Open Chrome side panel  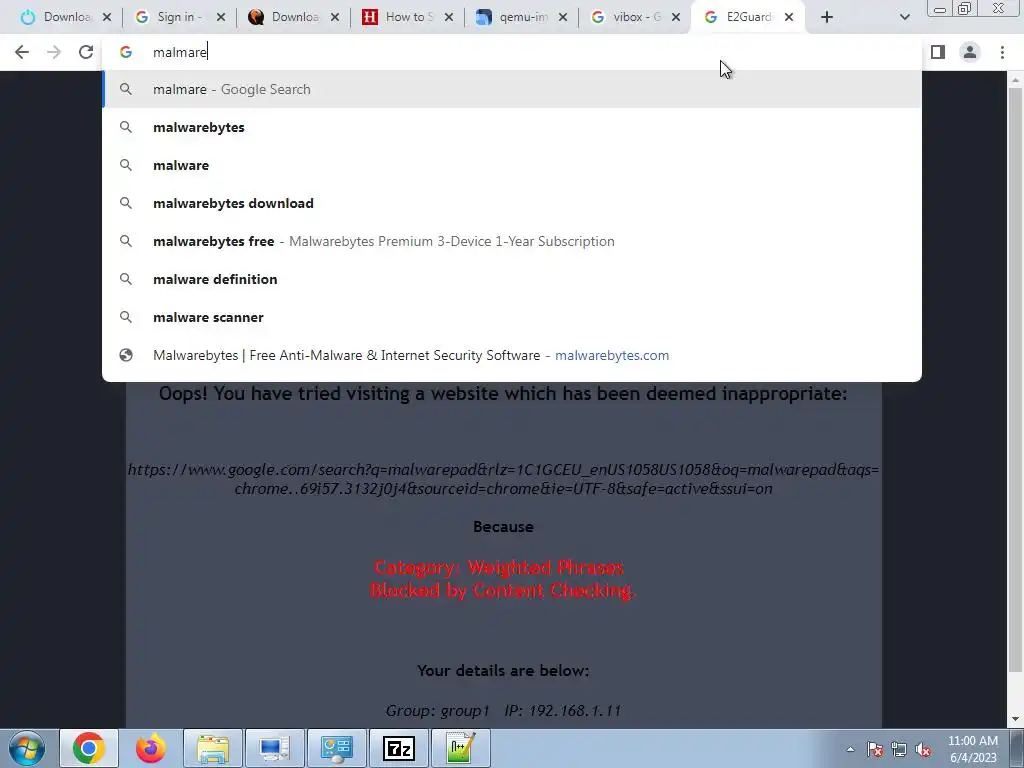pos(938,52)
